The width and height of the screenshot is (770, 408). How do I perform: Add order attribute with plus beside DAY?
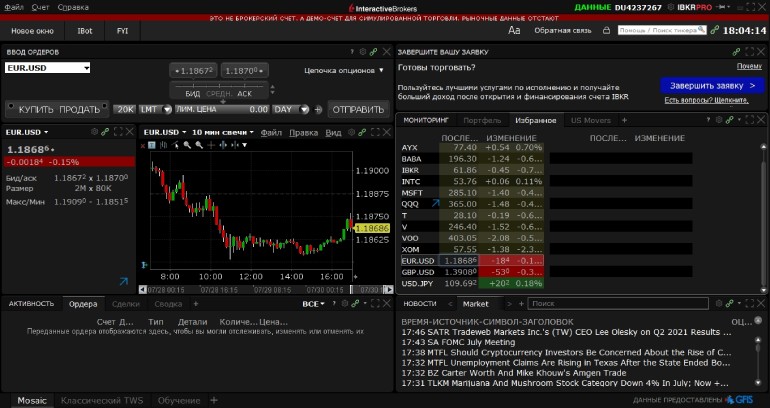coord(318,109)
